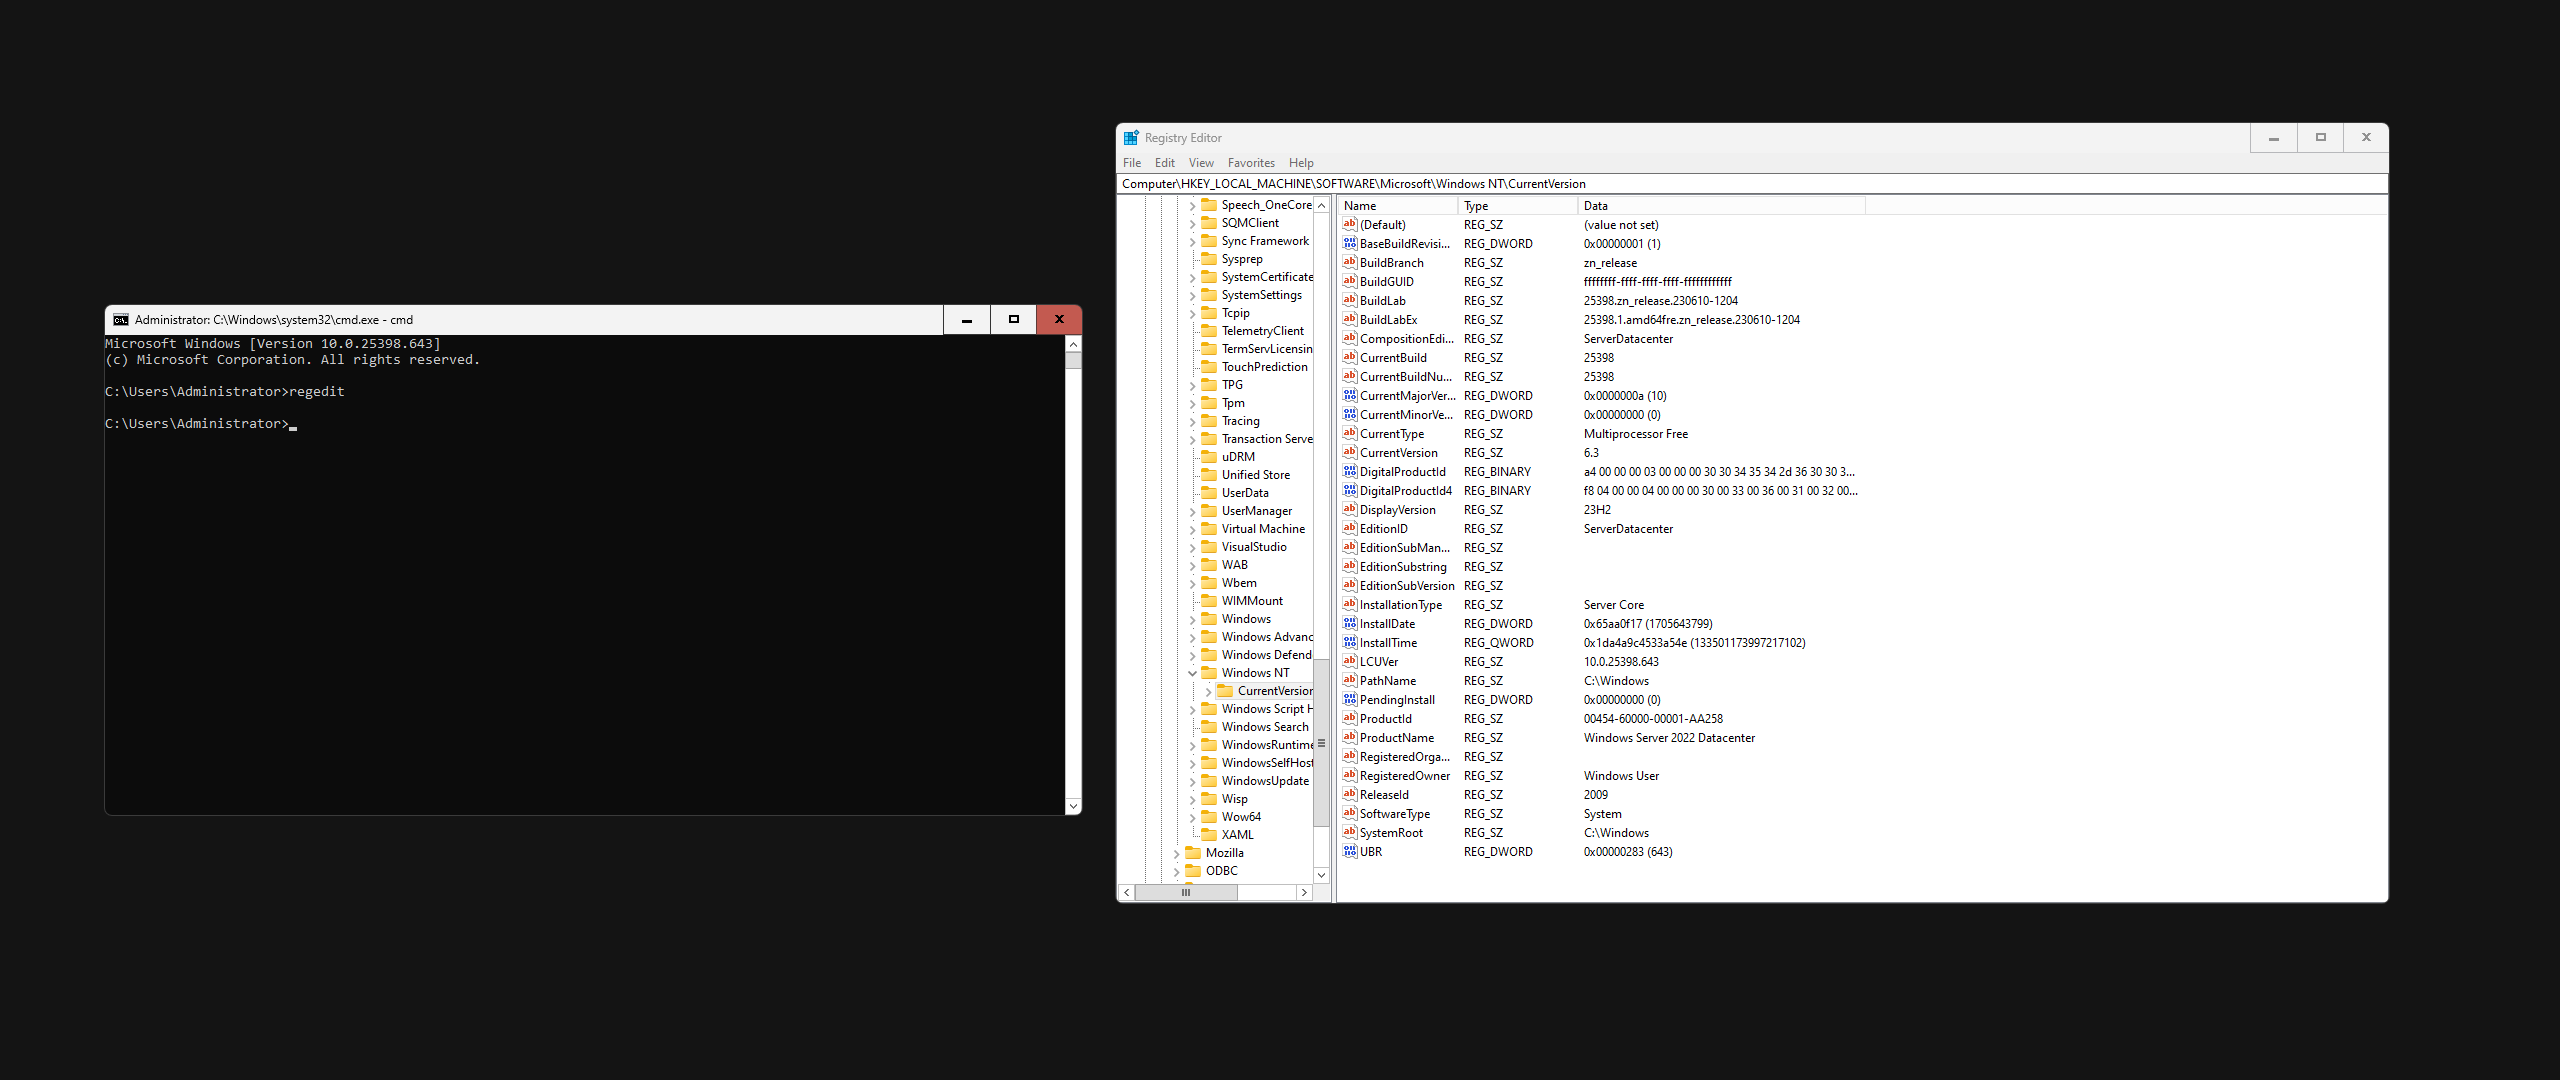
Task: Click the Registry Editor title bar icon
Action: (x=1131, y=138)
